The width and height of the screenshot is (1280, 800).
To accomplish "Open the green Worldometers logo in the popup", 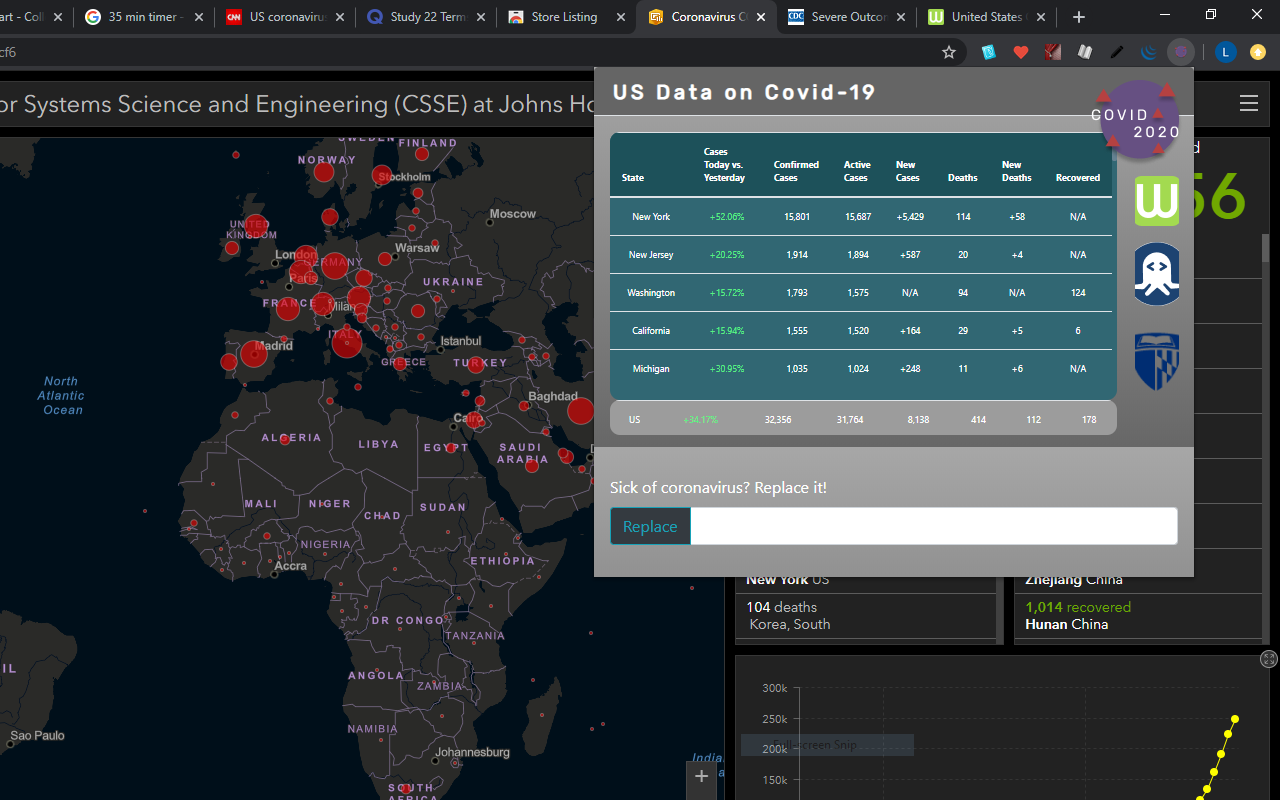I will tap(1157, 200).
